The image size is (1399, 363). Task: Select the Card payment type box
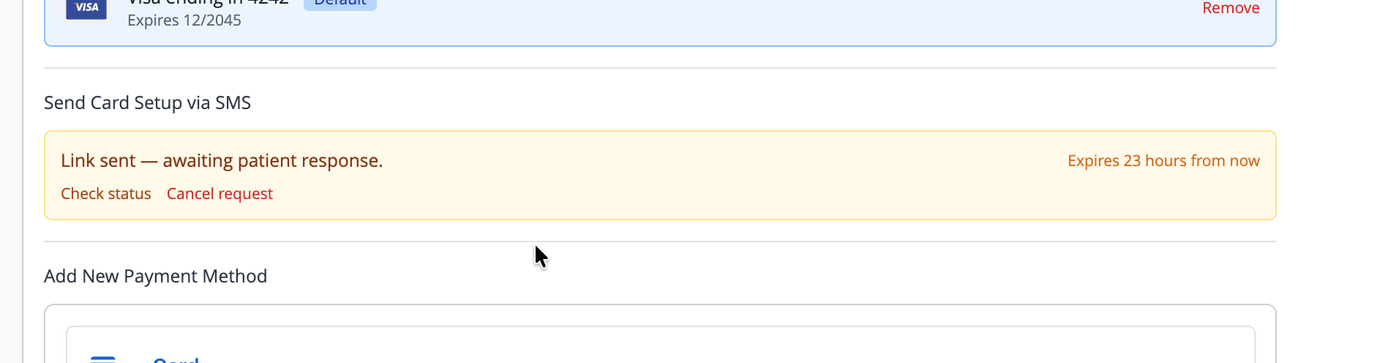pyautogui.click(x=660, y=345)
